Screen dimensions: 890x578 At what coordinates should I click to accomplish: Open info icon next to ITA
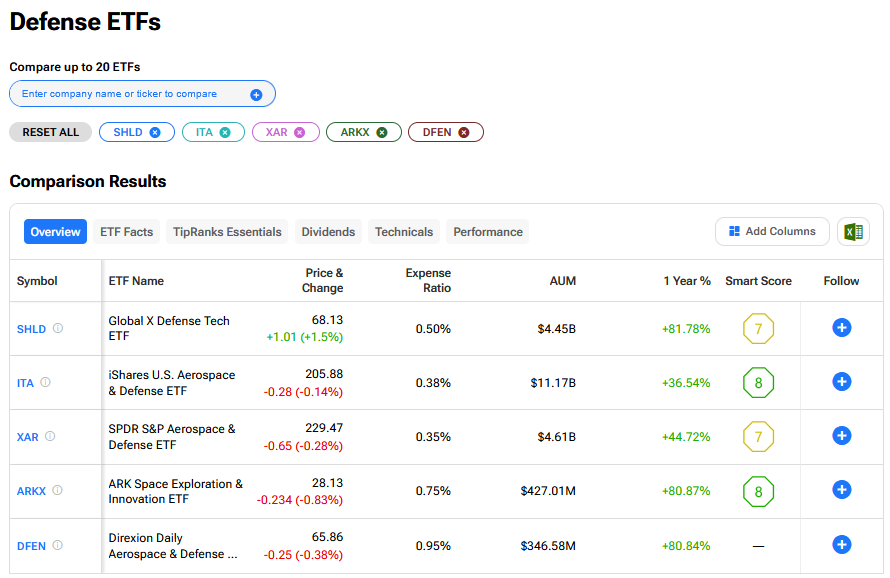click(45, 382)
